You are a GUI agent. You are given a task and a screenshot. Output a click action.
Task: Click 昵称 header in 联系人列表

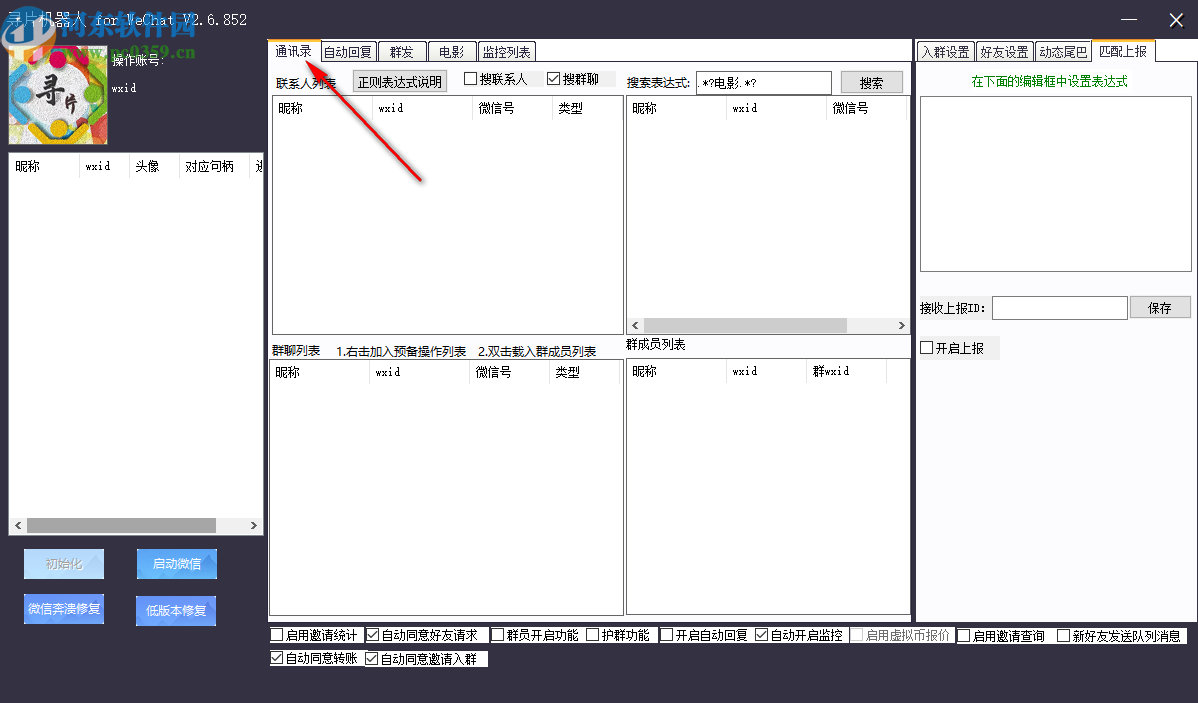pos(322,109)
